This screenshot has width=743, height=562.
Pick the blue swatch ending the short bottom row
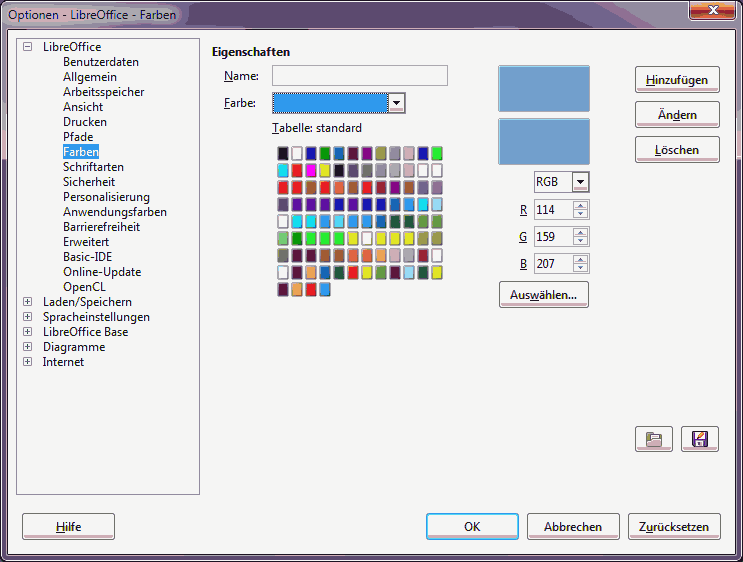(325, 290)
